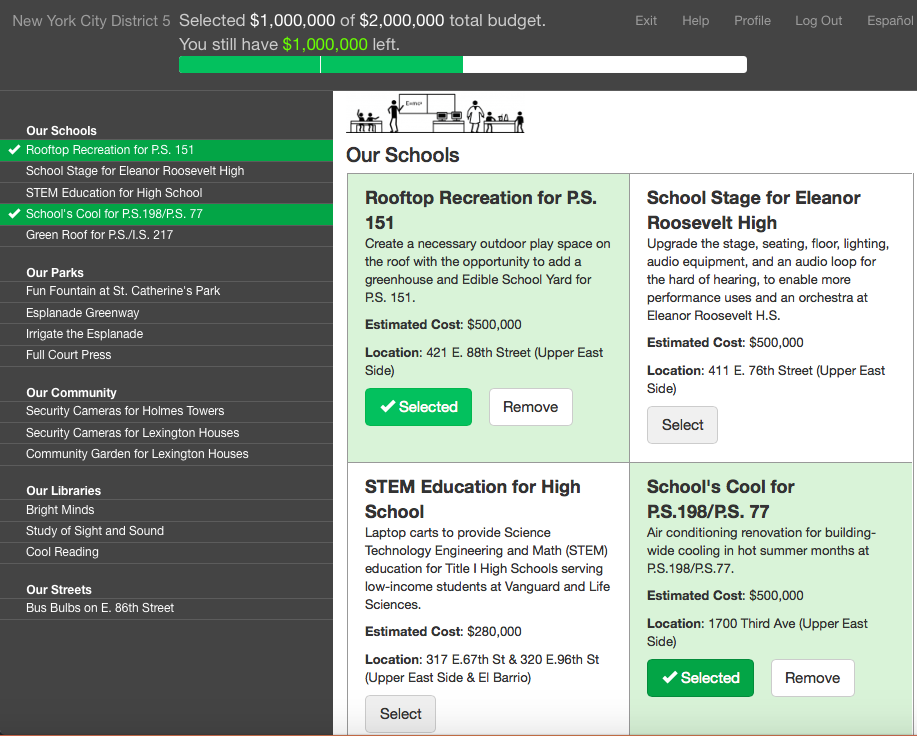Click Log Out
Screen dimensions: 917x736
point(818,20)
